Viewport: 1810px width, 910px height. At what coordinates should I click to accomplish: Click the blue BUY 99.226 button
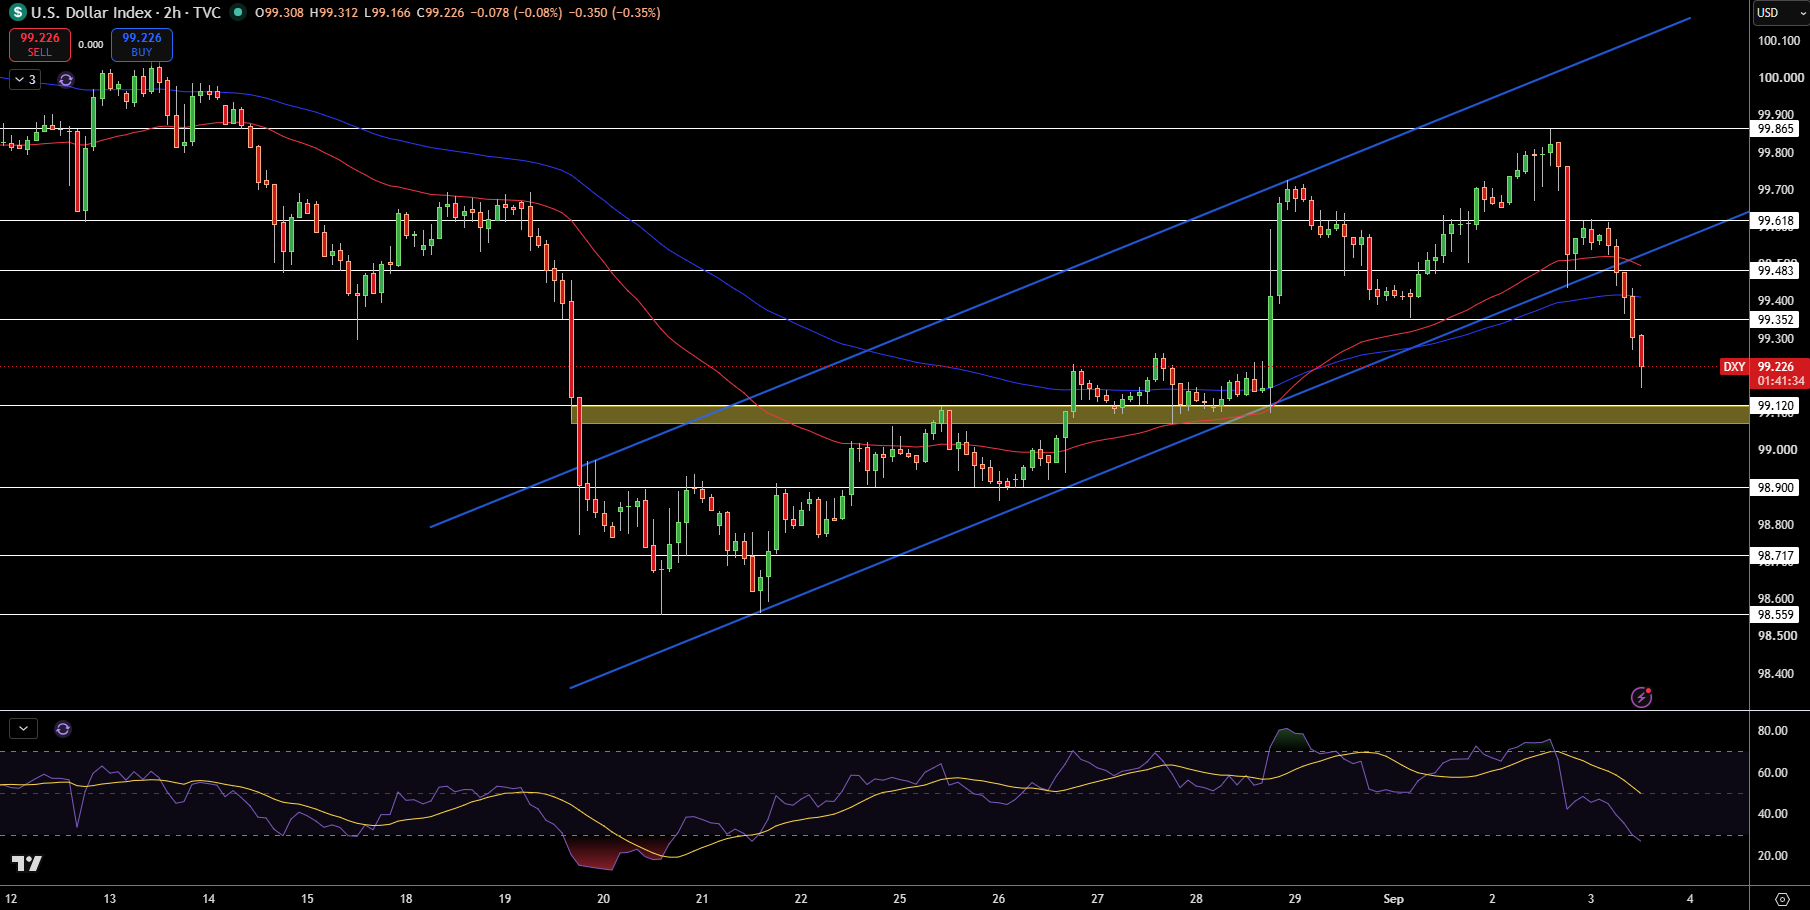coord(142,45)
